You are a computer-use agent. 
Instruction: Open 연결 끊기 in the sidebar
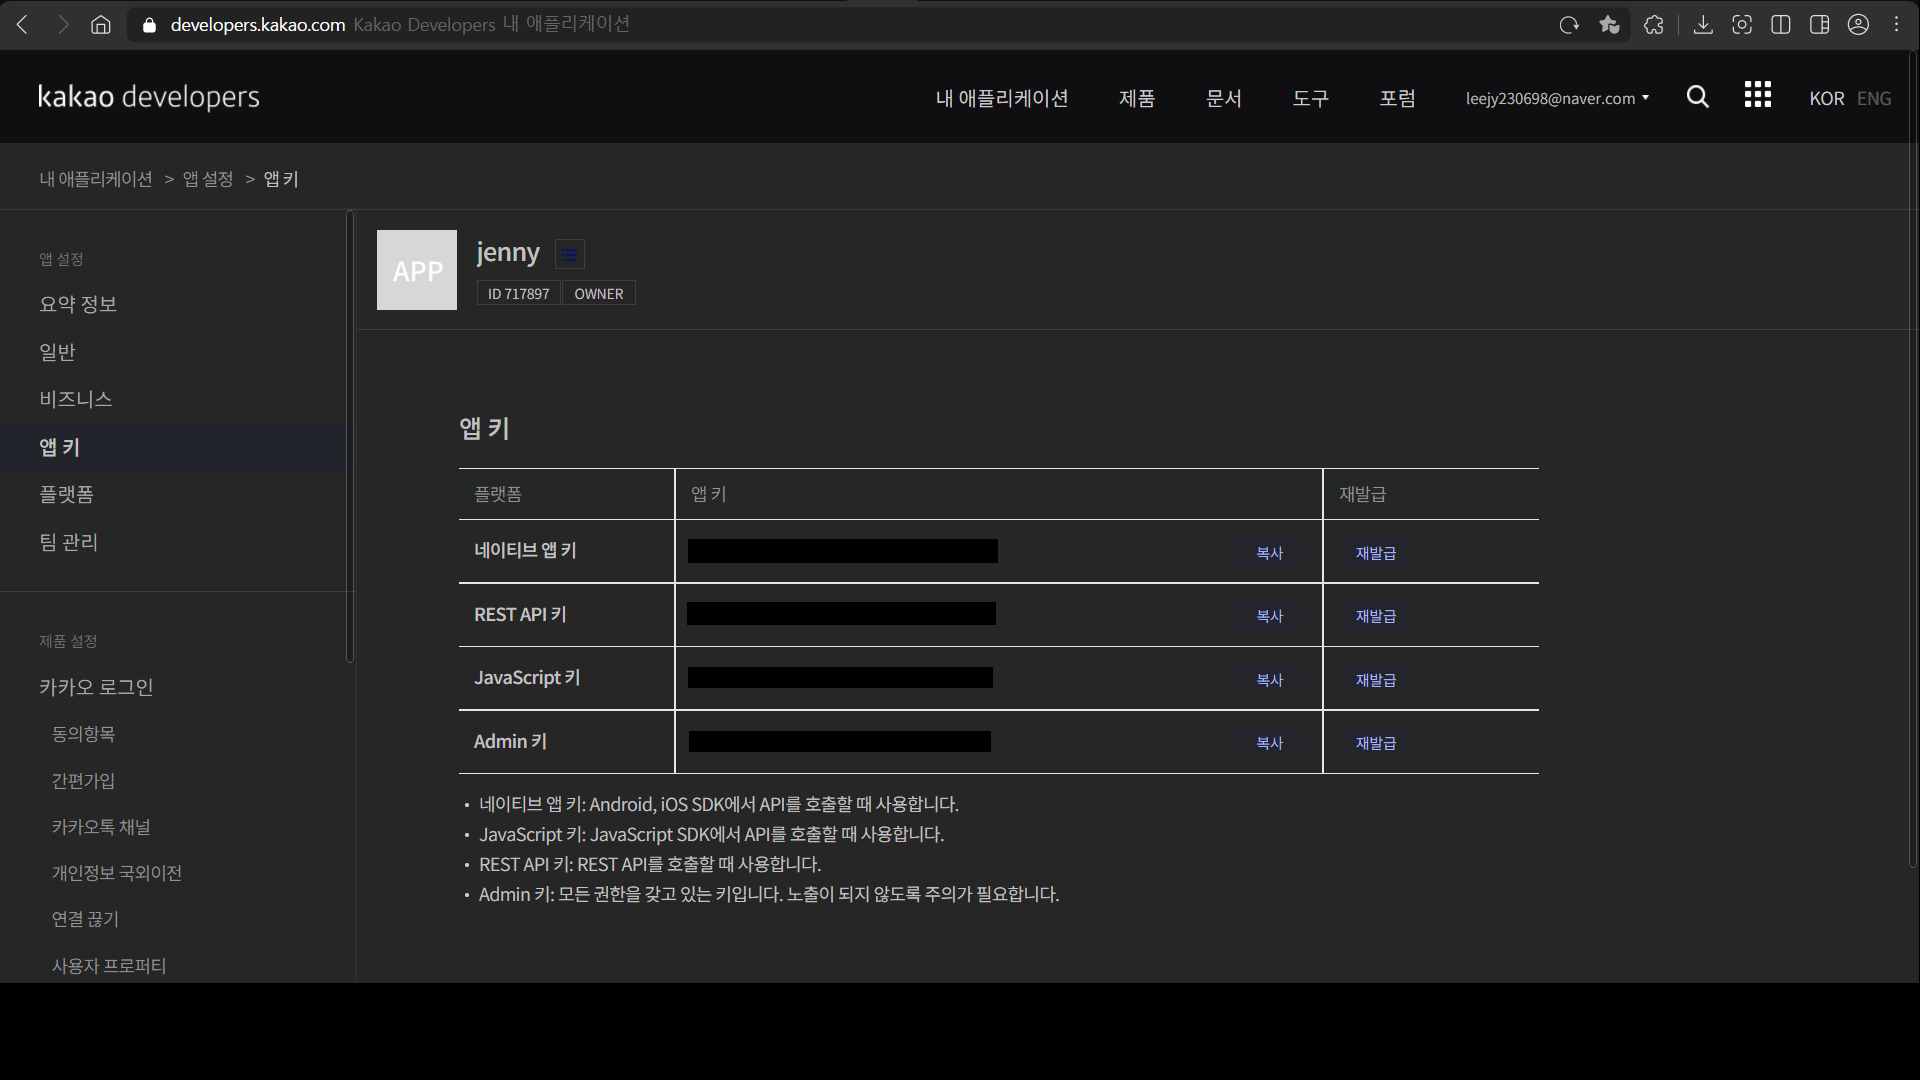tap(85, 919)
